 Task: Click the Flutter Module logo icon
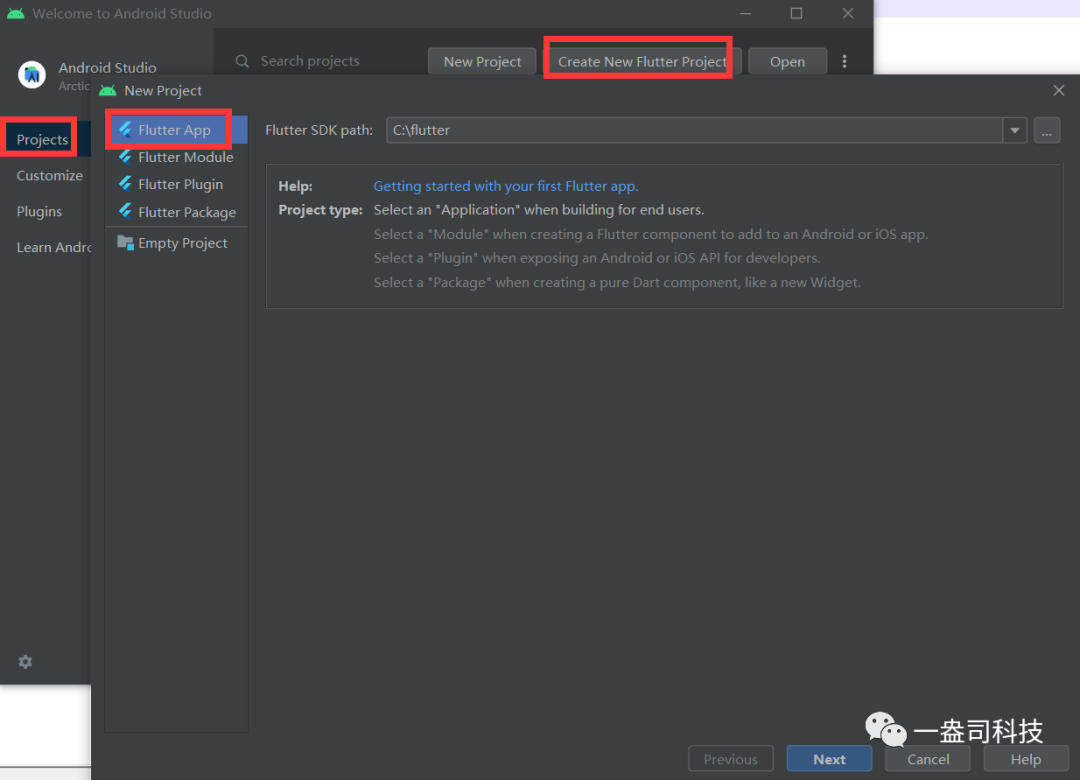click(x=125, y=157)
